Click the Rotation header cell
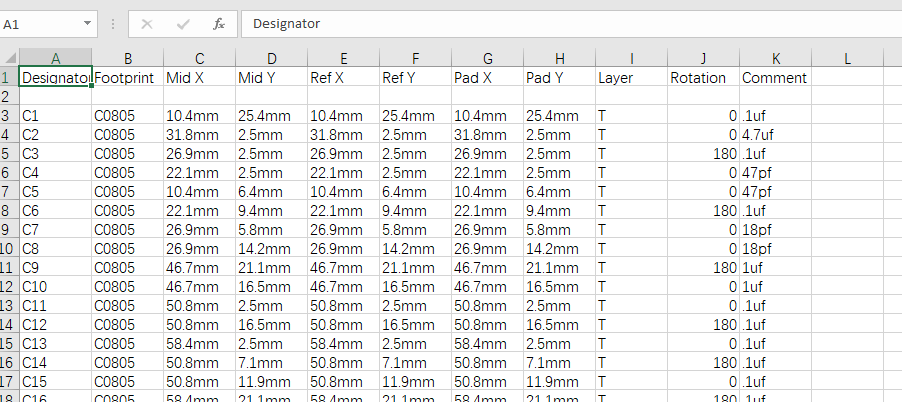 point(703,77)
